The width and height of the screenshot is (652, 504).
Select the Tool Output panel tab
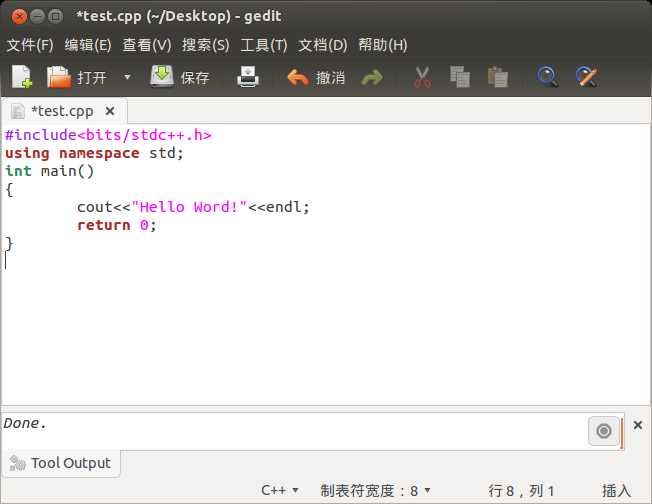pos(62,463)
